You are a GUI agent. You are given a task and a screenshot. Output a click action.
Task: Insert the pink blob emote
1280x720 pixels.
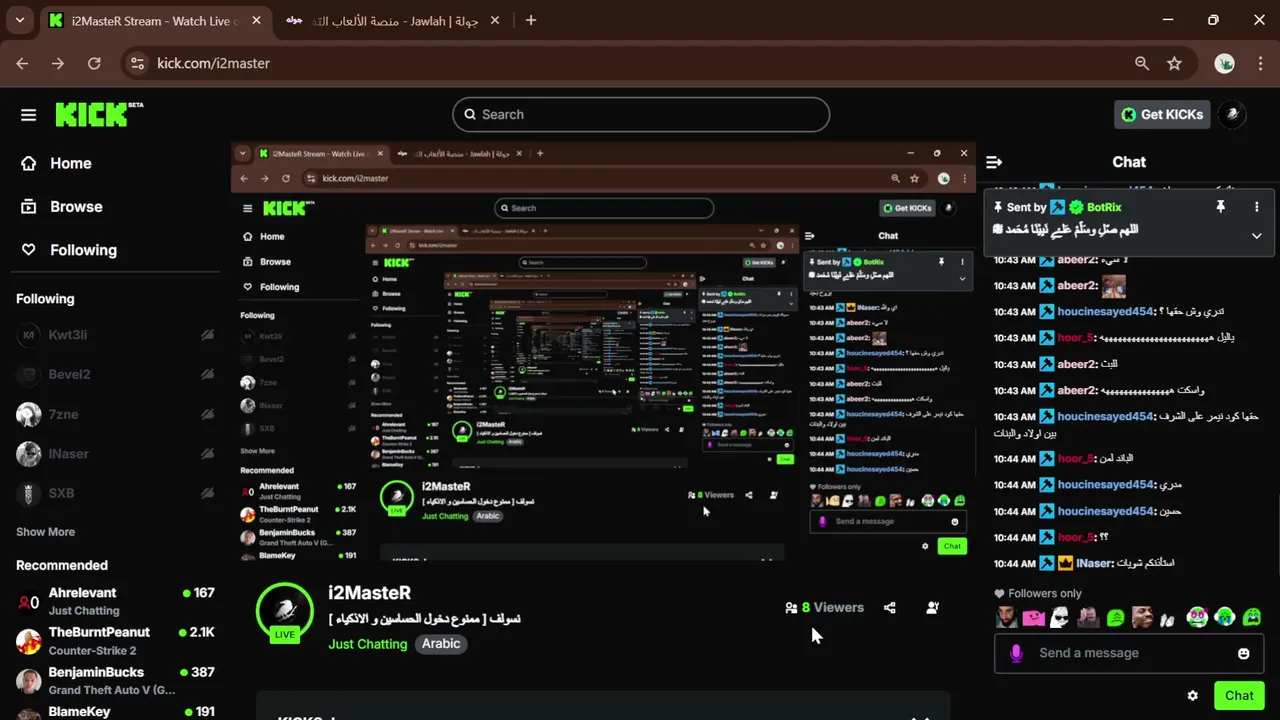click(1034, 618)
